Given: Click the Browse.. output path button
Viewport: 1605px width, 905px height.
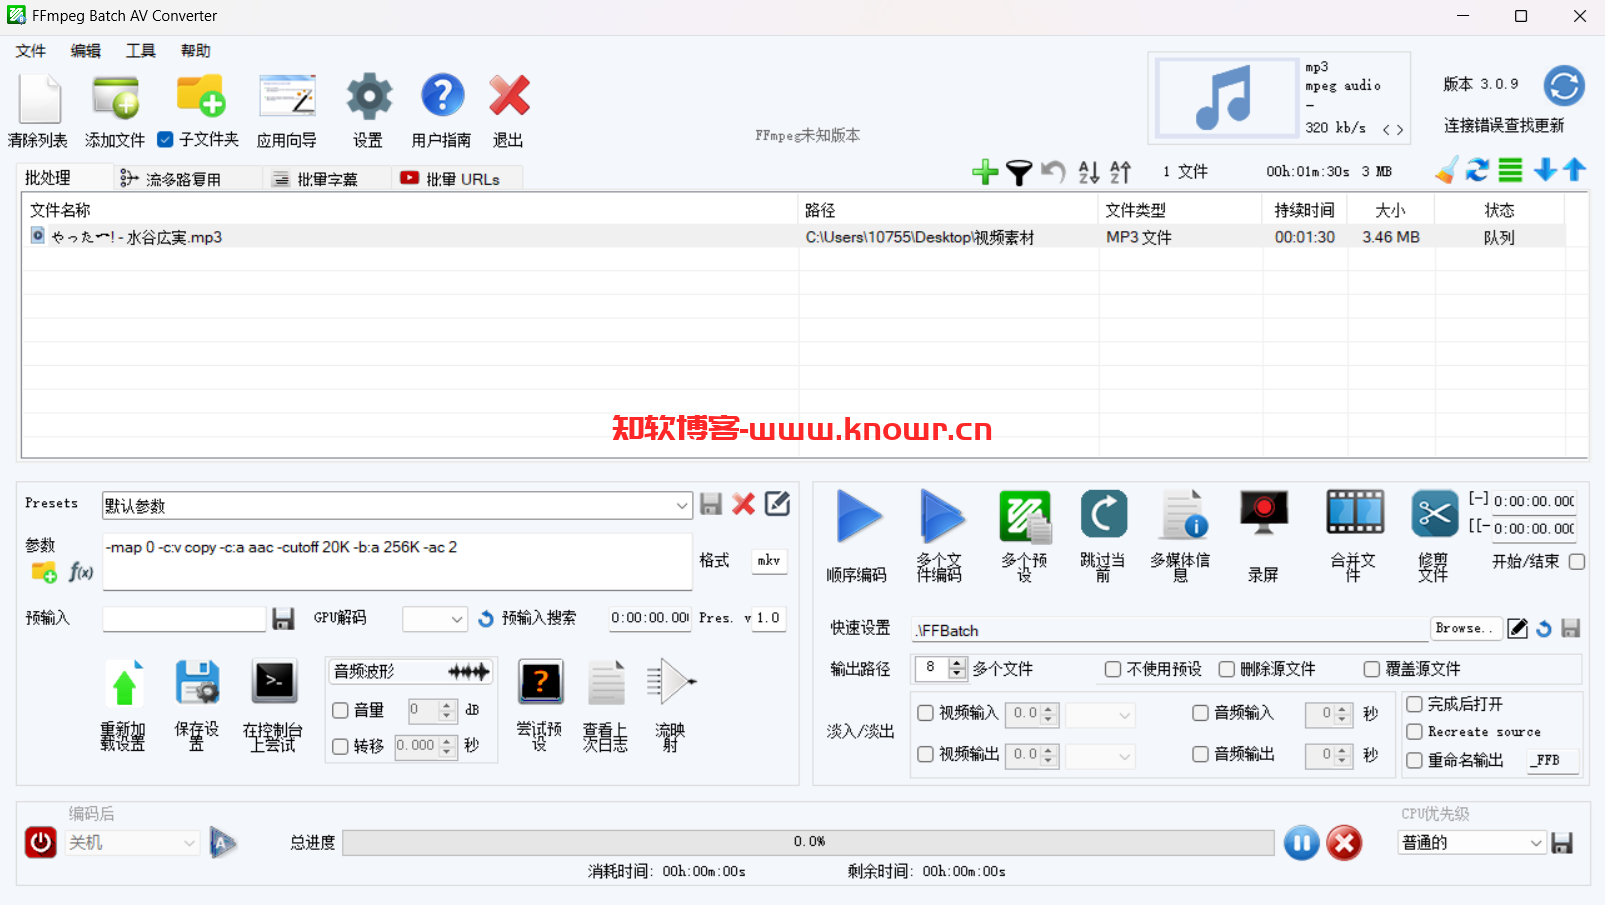Looking at the screenshot, I should click(x=1465, y=628).
